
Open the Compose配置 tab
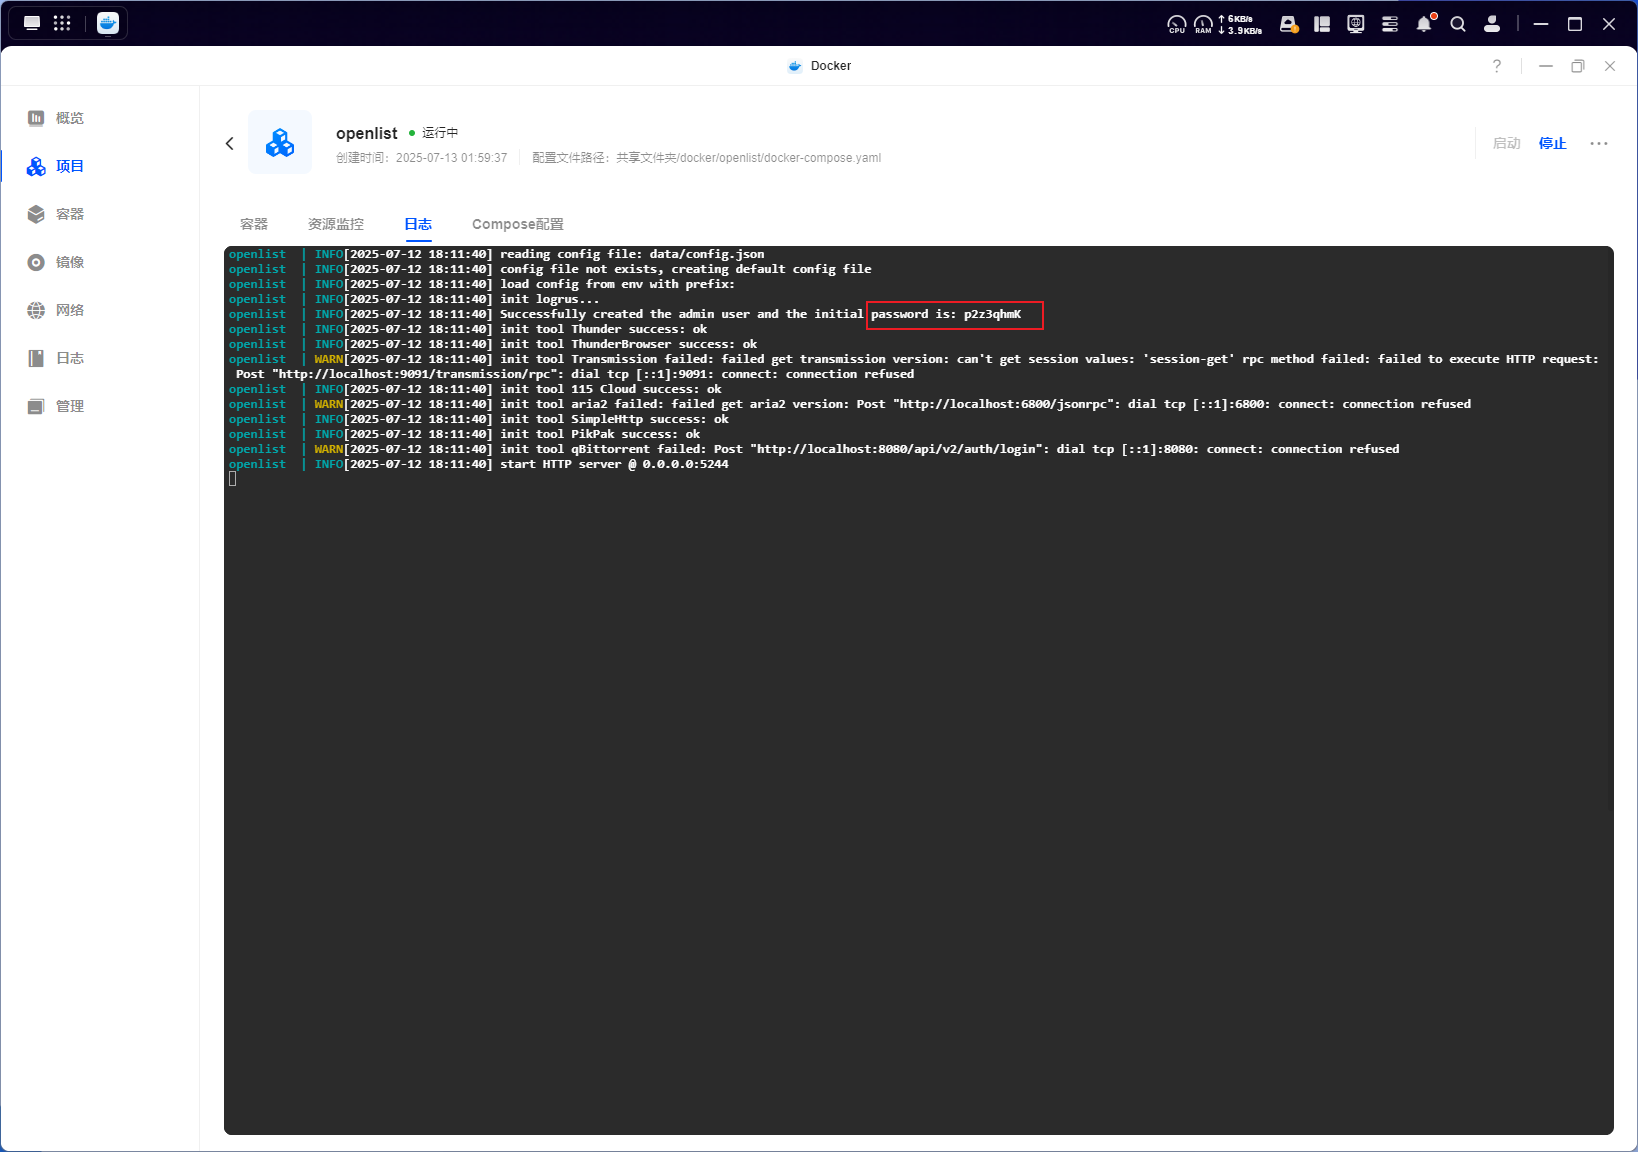(x=517, y=224)
